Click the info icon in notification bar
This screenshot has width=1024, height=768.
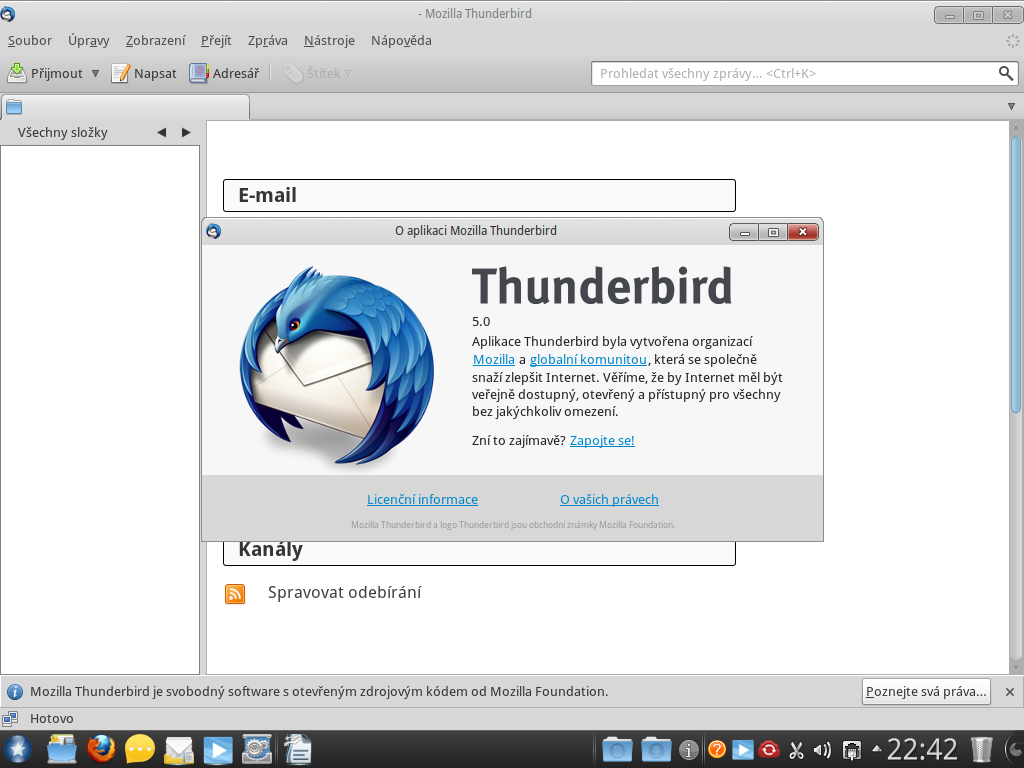click(14, 692)
